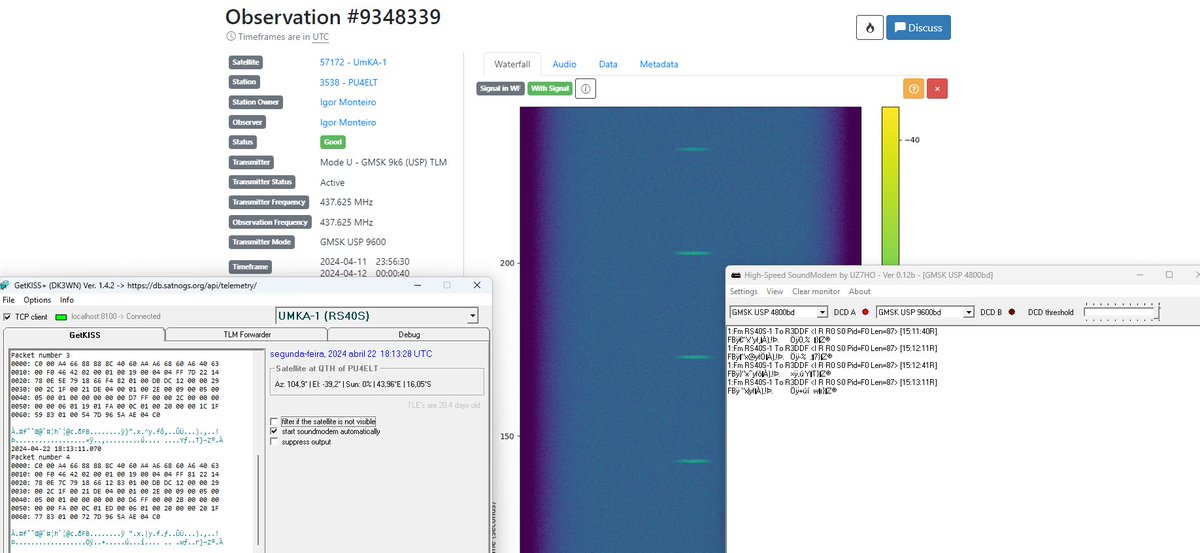The height and width of the screenshot is (553, 1200).
Task: Click the Az: 104,9° satellite position line
Action: pos(353,383)
